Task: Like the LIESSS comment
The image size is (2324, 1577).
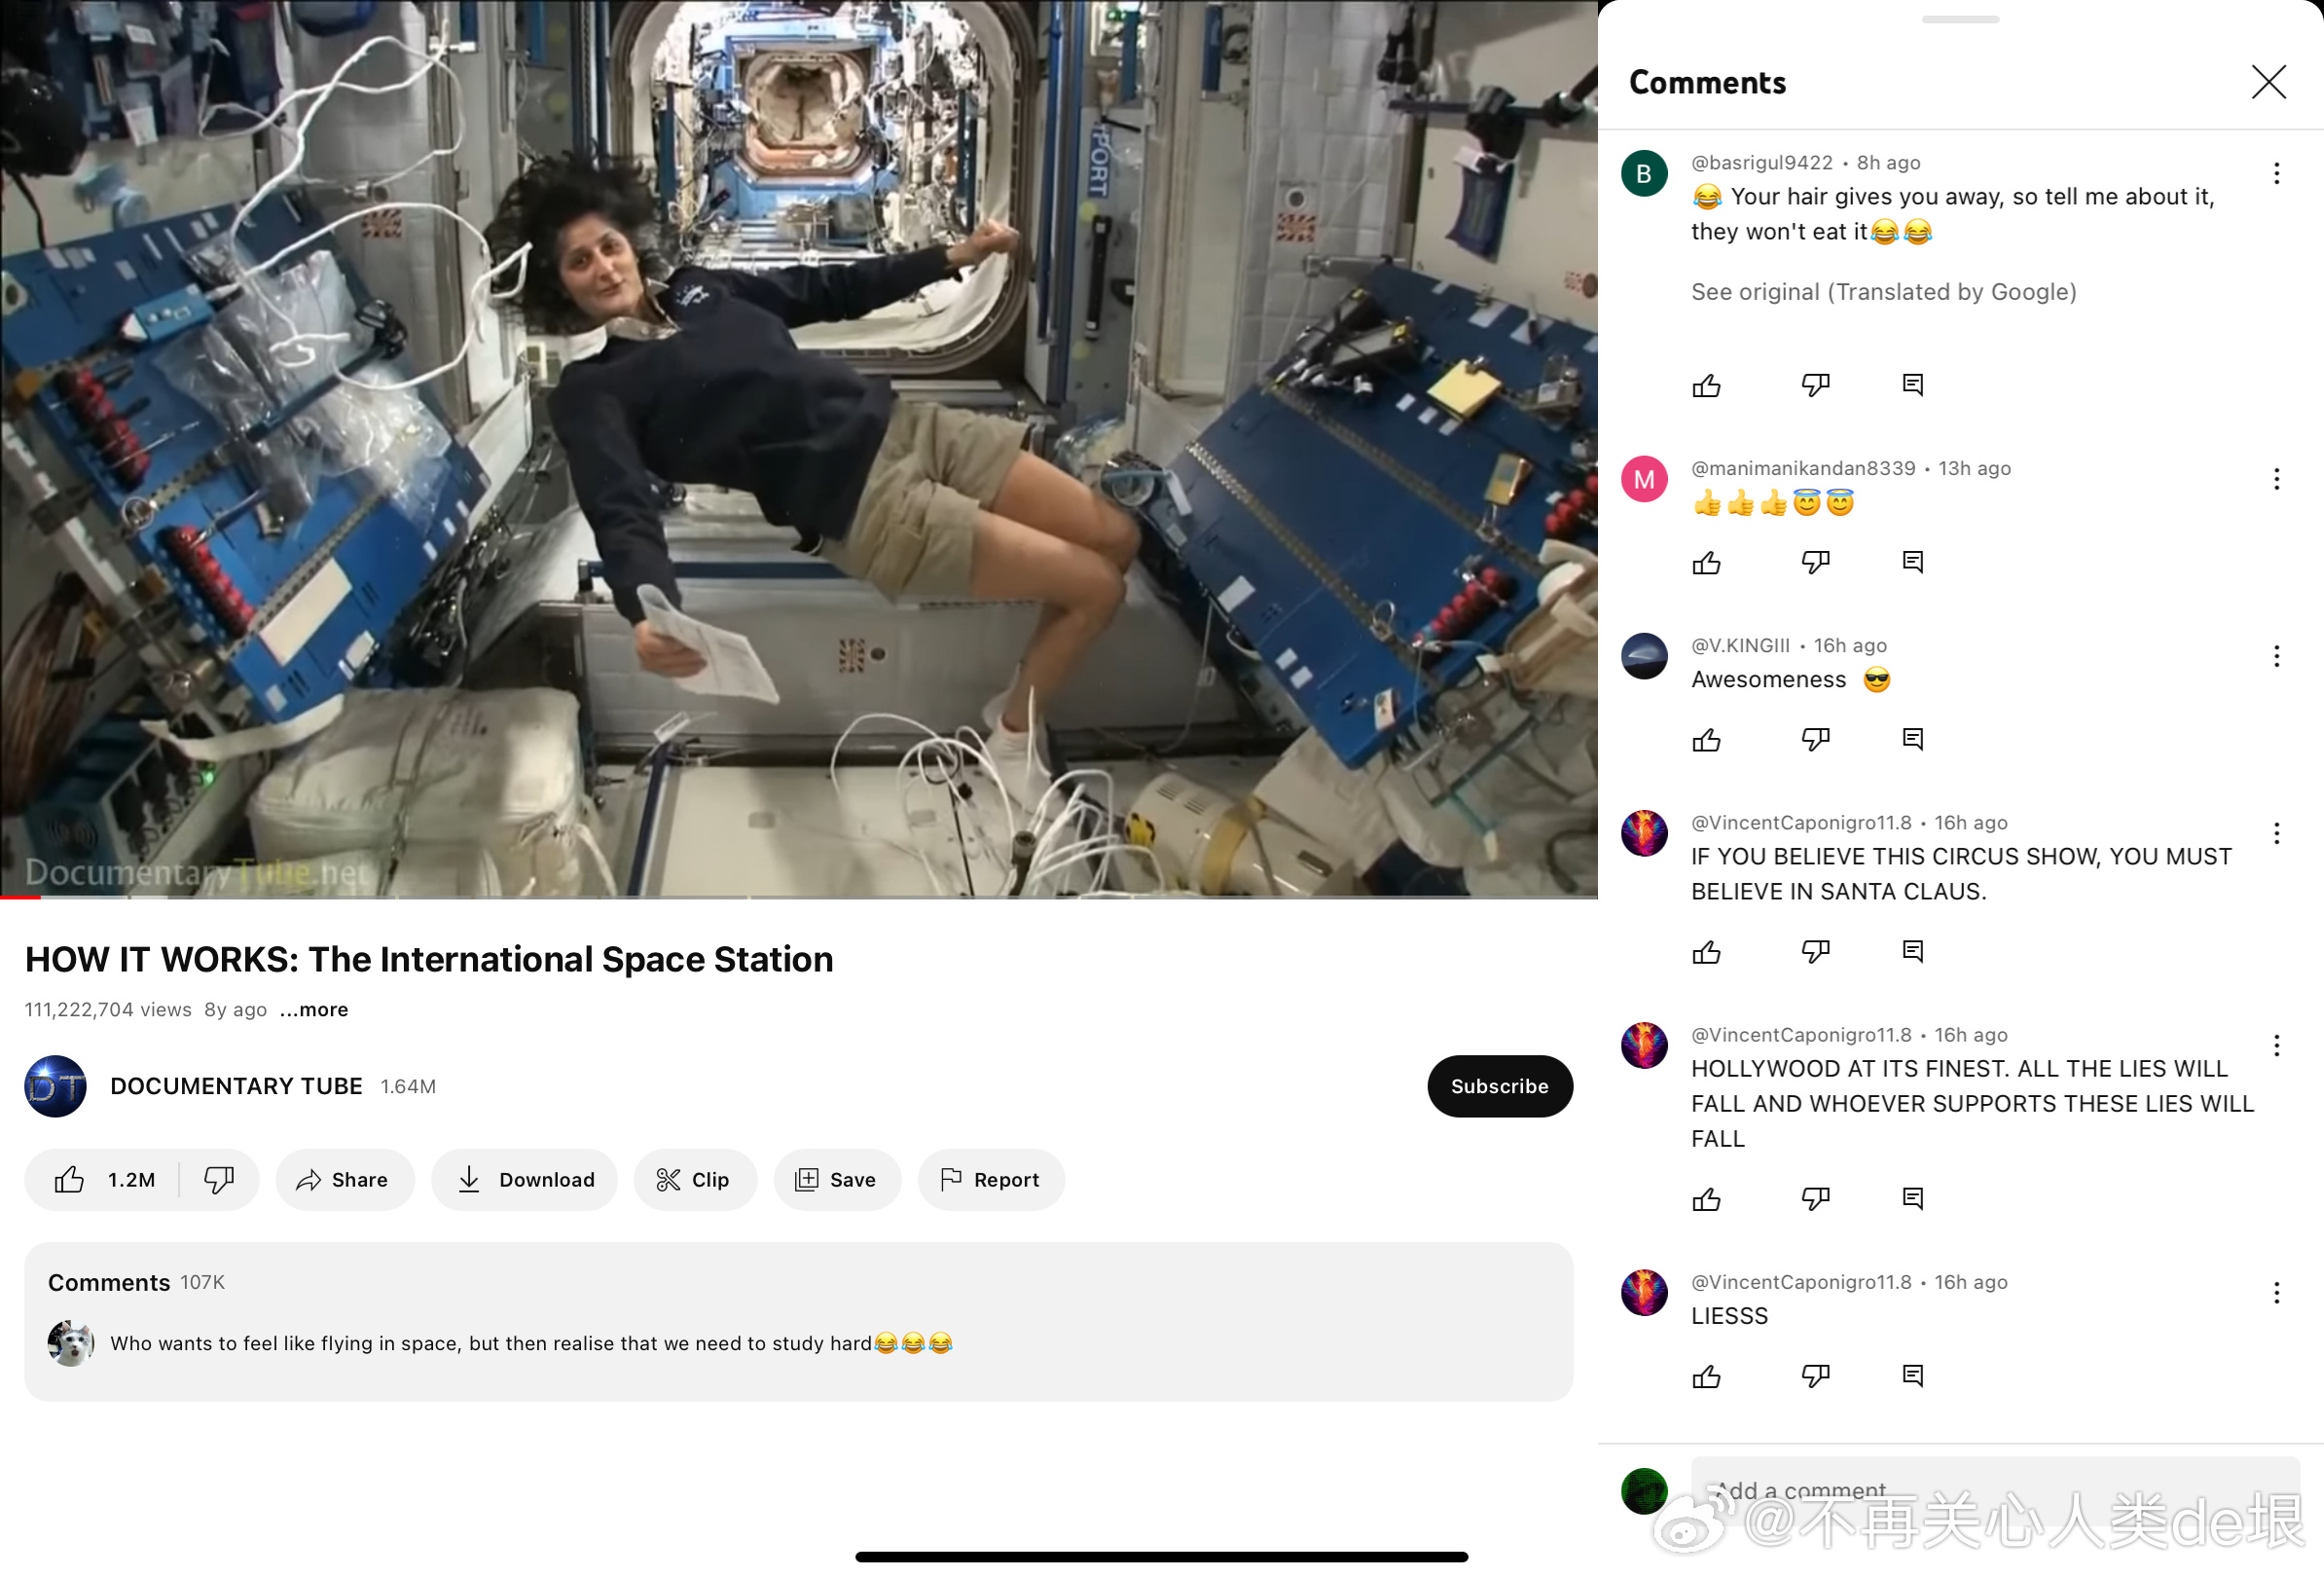Action: pos(1706,1377)
